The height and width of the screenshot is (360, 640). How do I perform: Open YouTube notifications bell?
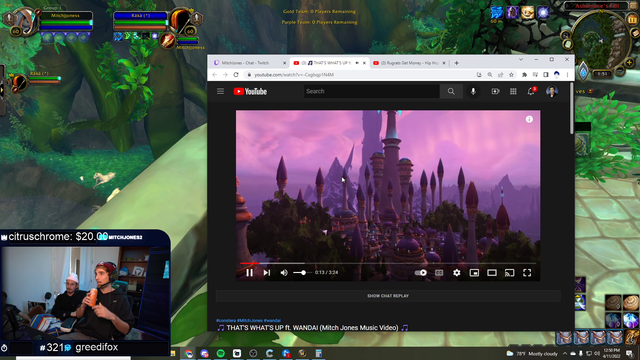click(x=531, y=91)
